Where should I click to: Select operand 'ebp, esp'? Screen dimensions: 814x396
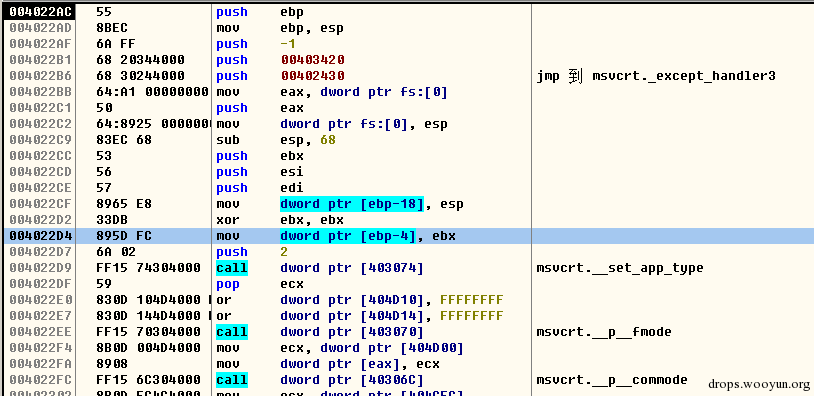coord(312,28)
